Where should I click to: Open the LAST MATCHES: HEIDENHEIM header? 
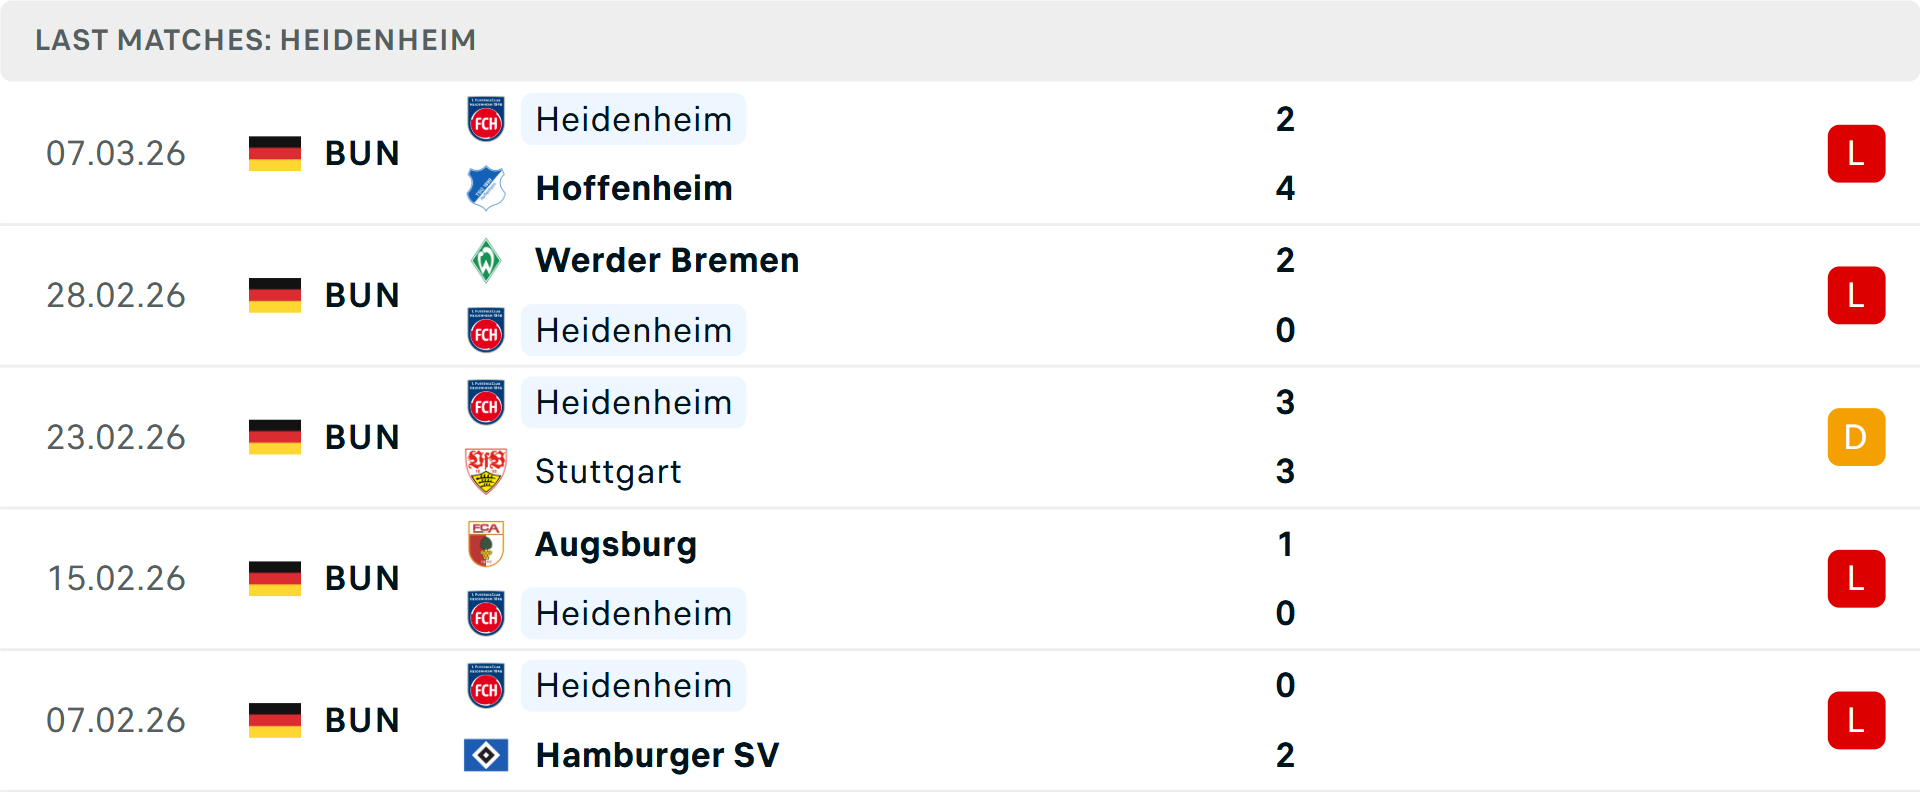tap(255, 40)
